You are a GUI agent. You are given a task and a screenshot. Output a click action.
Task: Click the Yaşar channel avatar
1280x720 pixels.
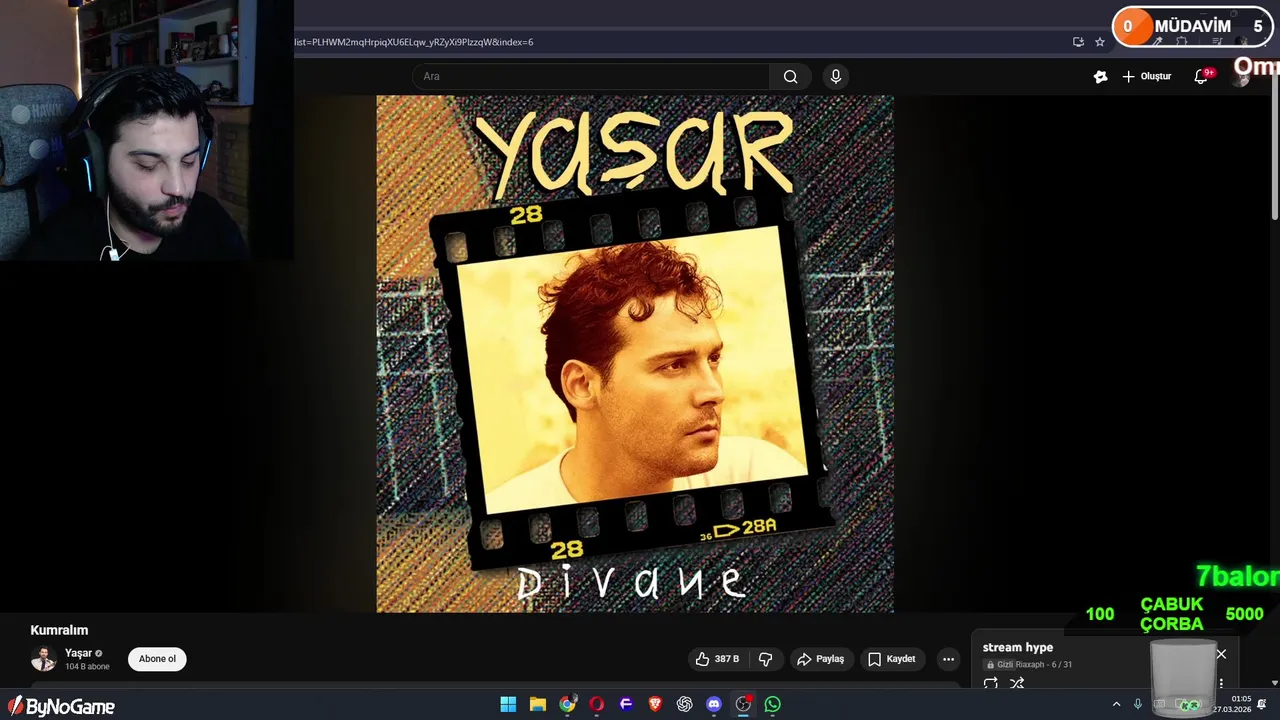(x=43, y=659)
